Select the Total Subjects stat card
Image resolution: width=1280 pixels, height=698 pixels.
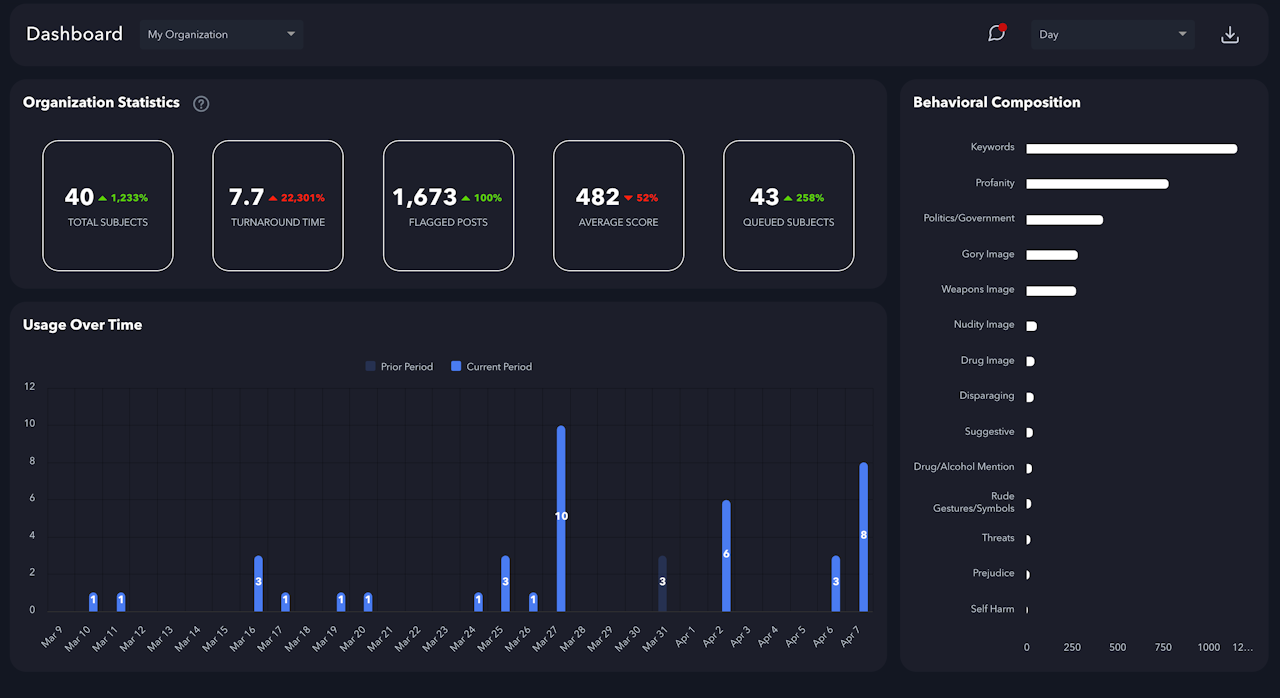coord(108,205)
